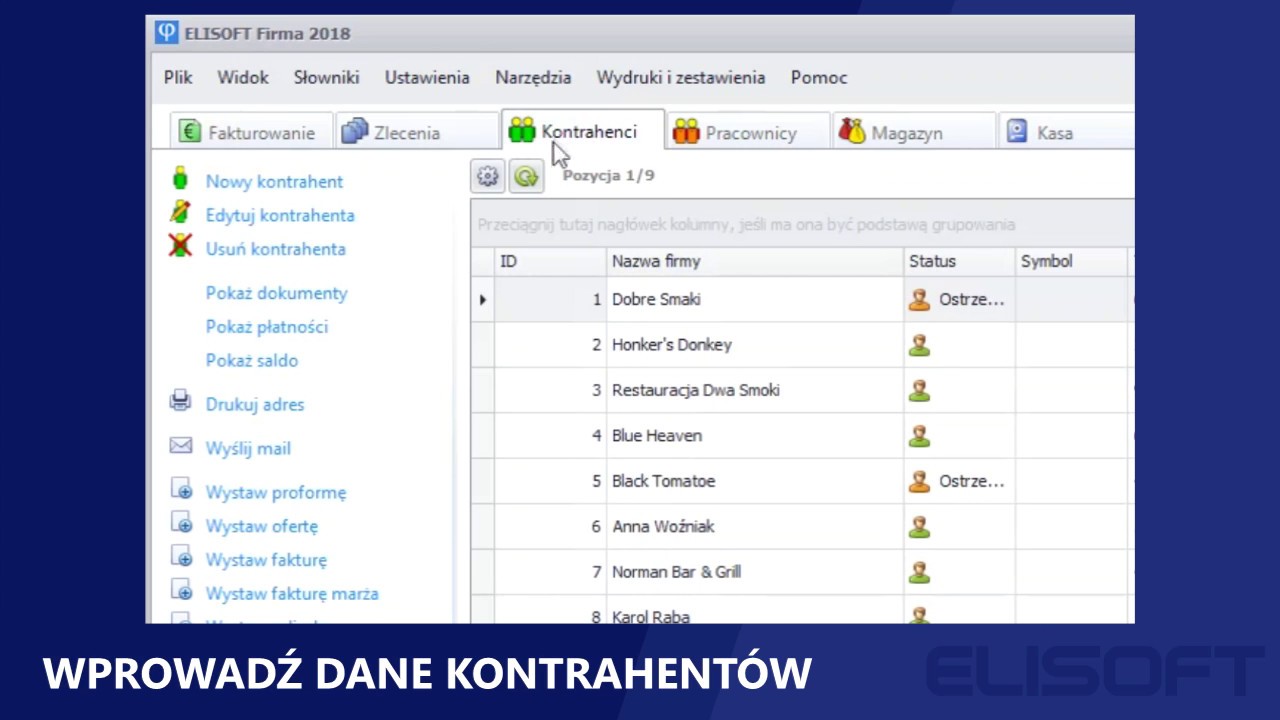Select the Norman Bar & Grill company name
Screen dimensions: 1280x720
tap(676, 572)
